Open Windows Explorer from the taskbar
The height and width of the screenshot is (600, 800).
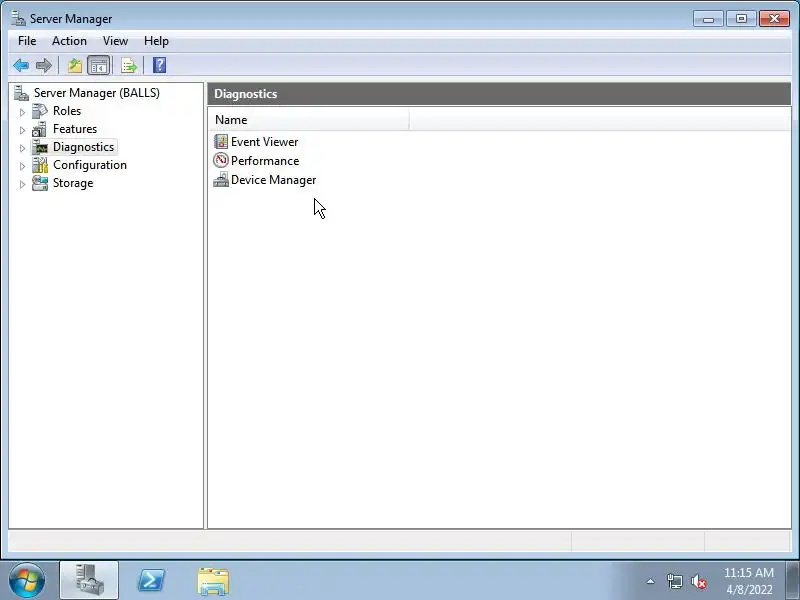pyautogui.click(x=213, y=581)
